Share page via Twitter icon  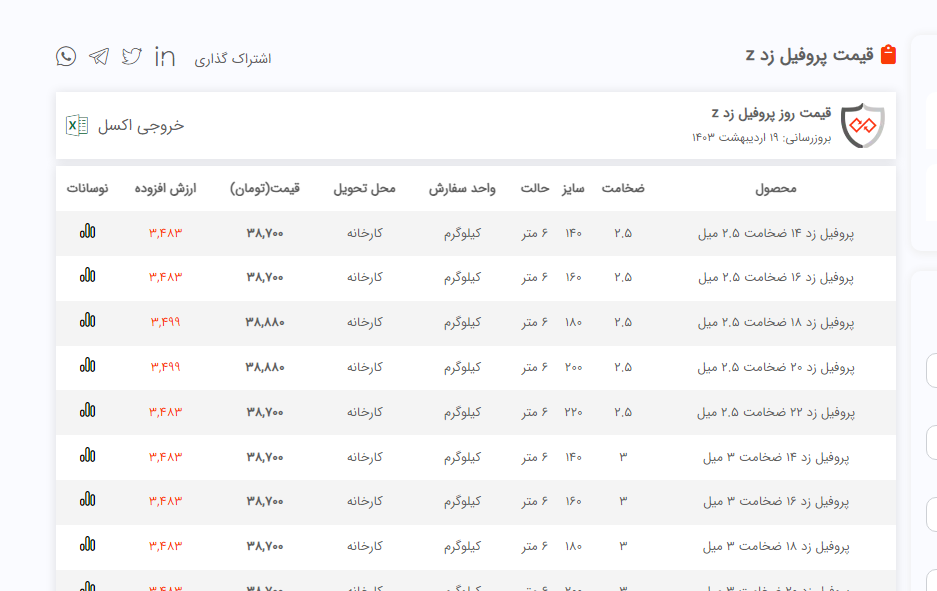[x=132, y=57]
